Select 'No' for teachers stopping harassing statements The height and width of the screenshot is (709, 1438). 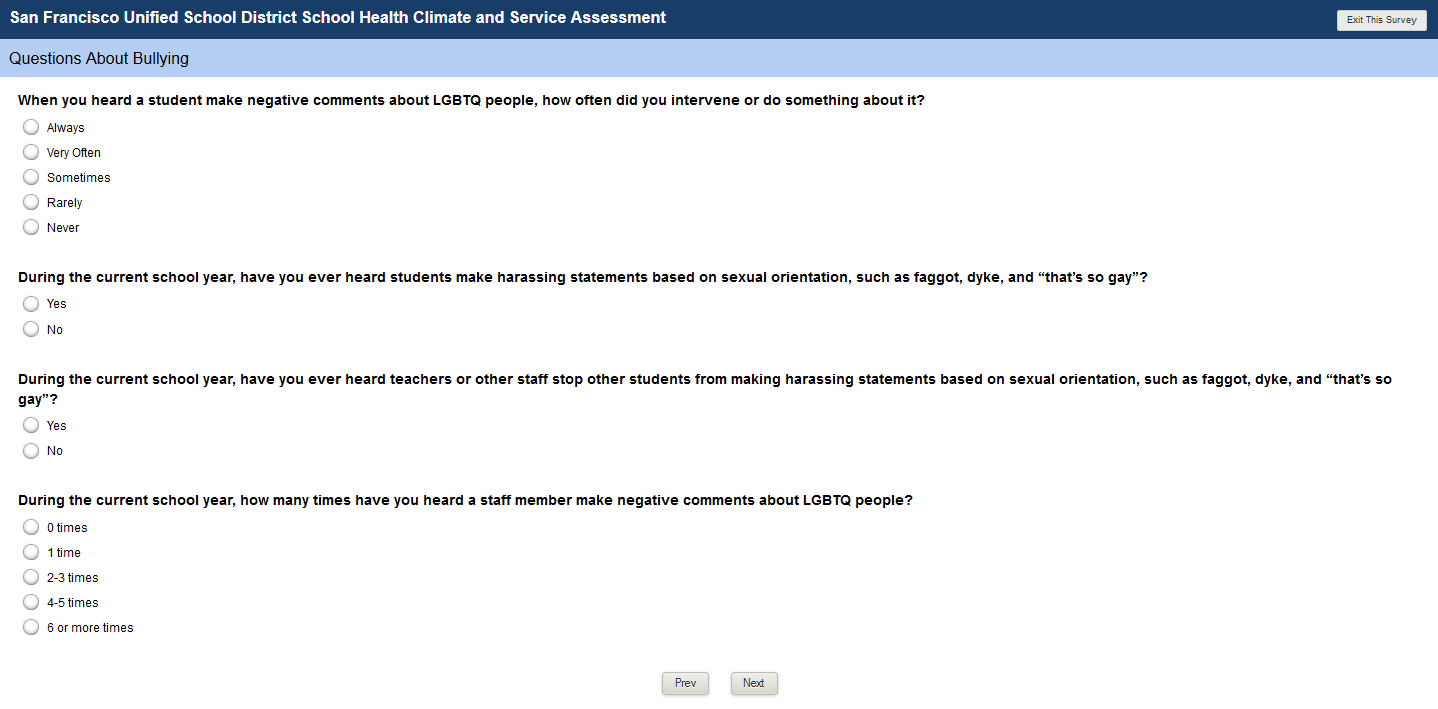point(31,451)
